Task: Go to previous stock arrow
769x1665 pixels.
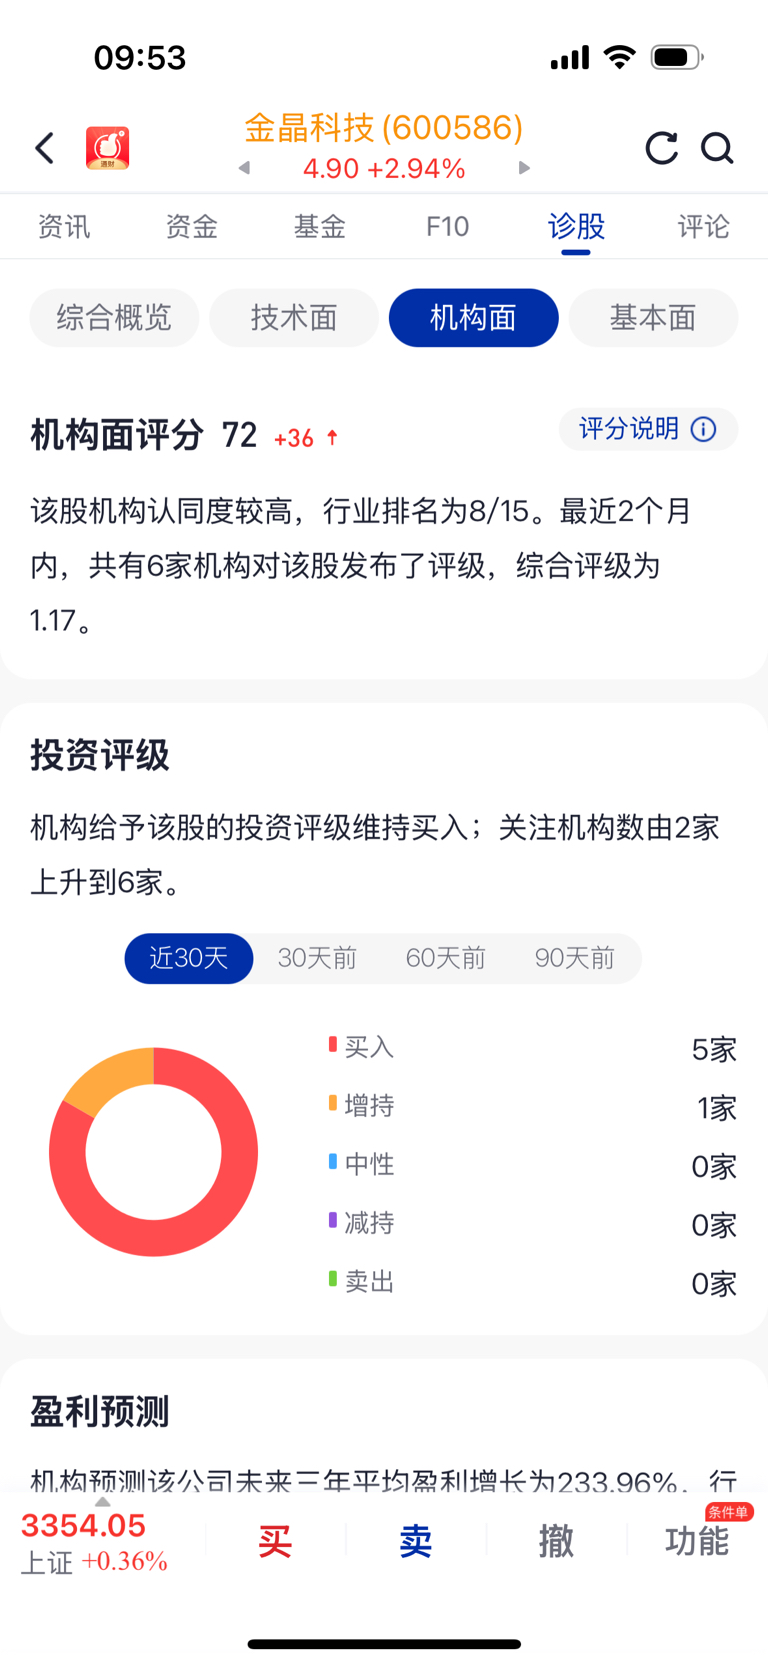Action: (x=244, y=168)
